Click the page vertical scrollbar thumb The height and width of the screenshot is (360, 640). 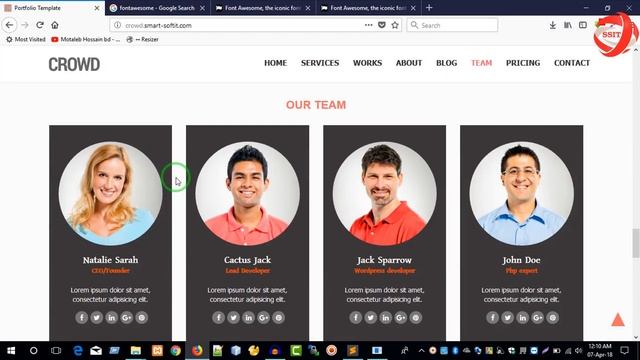coord(636,243)
